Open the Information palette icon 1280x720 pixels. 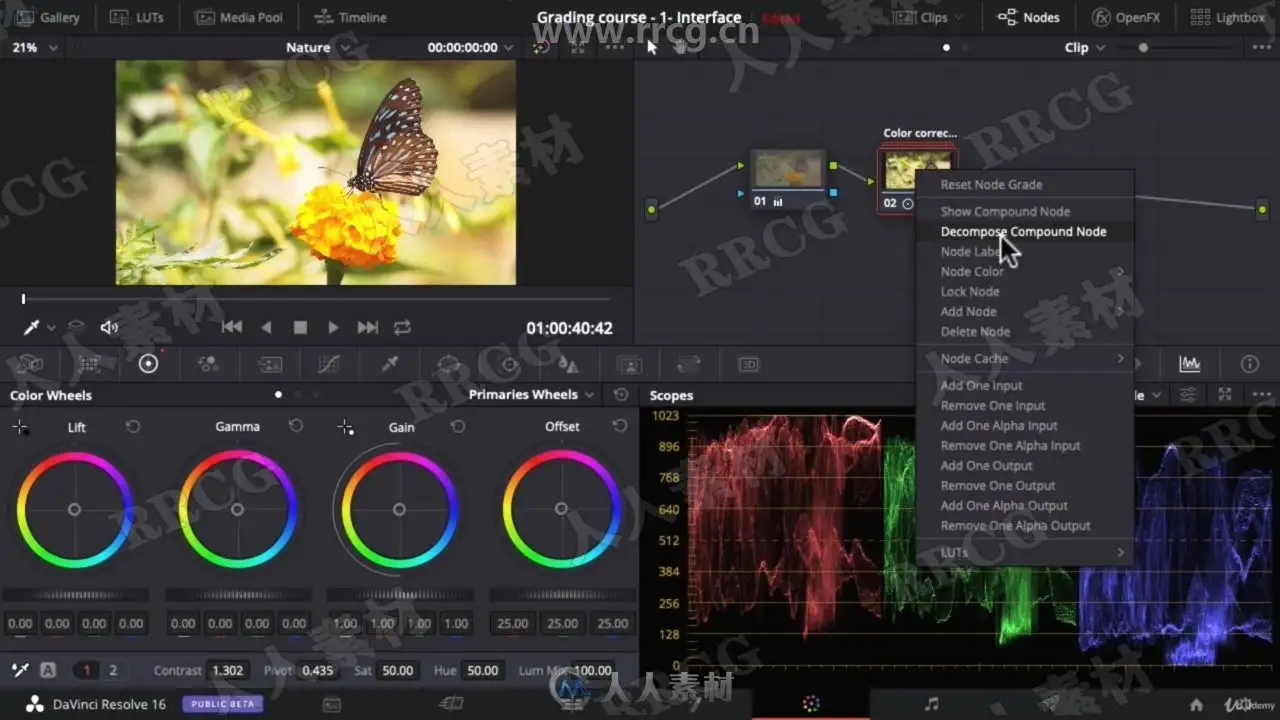pyautogui.click(x=1250, y=364)
